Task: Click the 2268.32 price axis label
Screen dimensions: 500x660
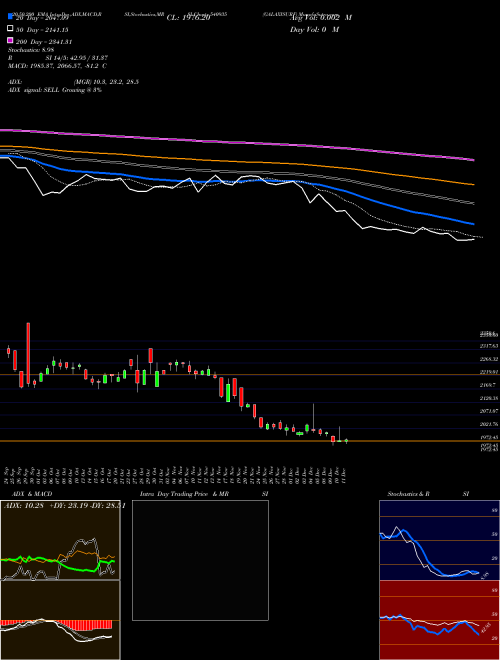Action: [x=489, y=359]
